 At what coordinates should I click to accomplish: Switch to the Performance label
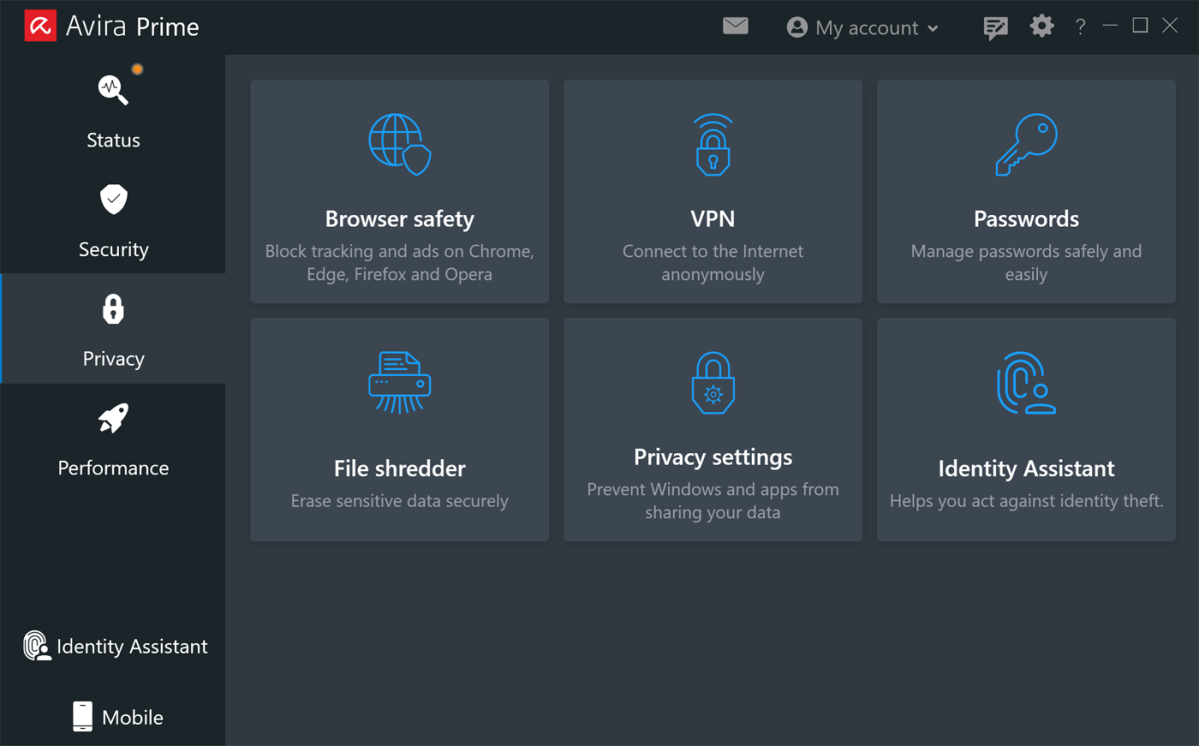pos(113,468)
